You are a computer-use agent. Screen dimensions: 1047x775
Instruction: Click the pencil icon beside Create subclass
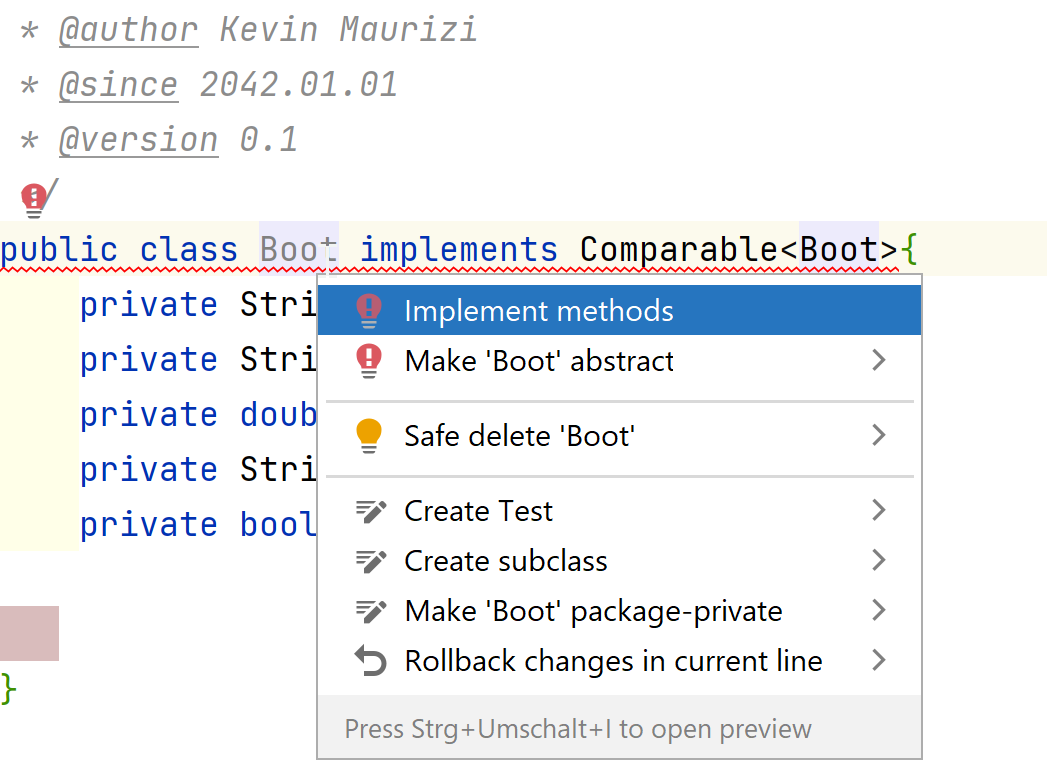[x=371, y=561]
